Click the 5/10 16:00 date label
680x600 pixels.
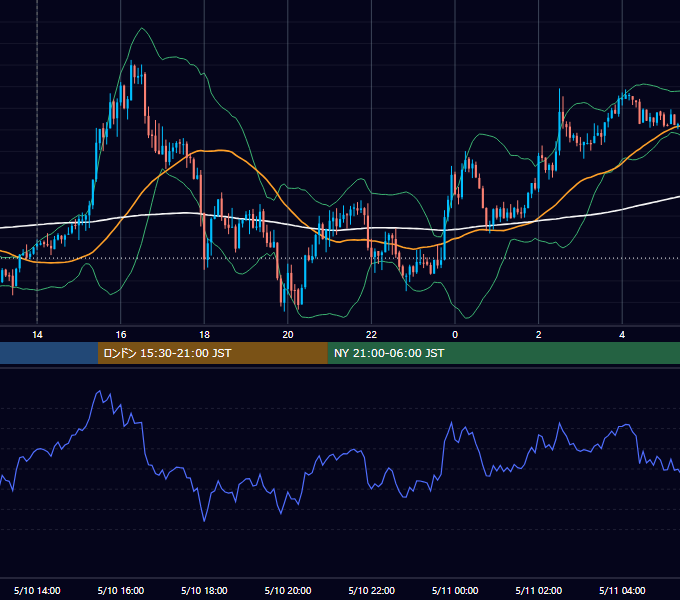[121, 590]
